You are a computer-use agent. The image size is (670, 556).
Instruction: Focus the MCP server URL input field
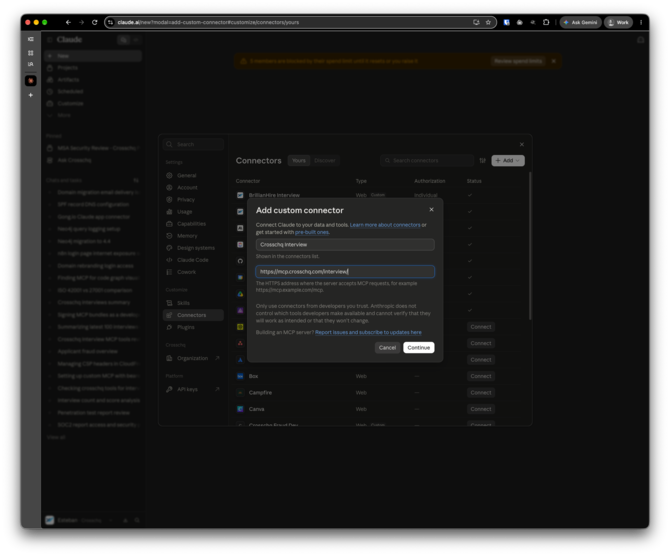tap(345, 271)
